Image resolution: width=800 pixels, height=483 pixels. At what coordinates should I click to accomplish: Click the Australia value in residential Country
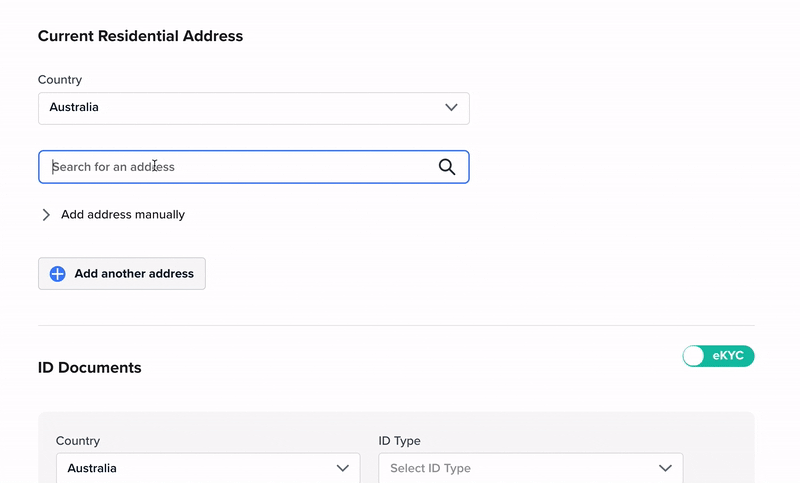point(74,108)
